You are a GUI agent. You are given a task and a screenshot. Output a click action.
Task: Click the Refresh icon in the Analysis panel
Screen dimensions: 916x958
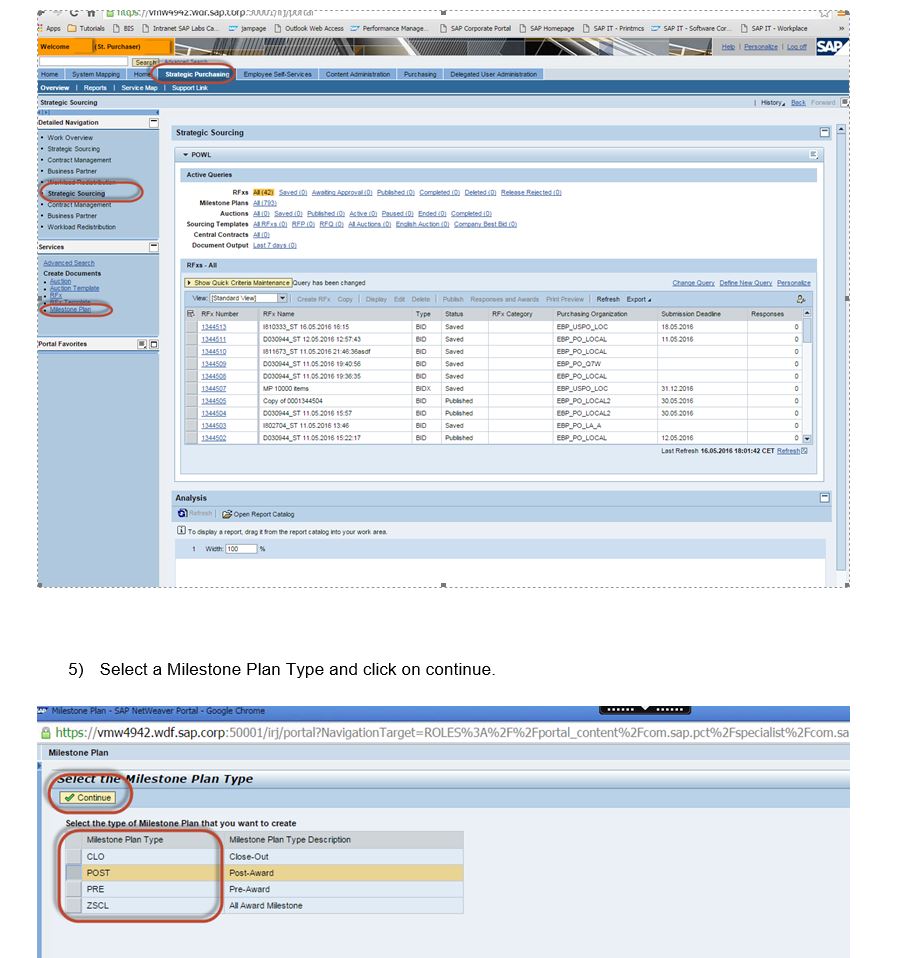pyautogui.click(x=182, y=512)
